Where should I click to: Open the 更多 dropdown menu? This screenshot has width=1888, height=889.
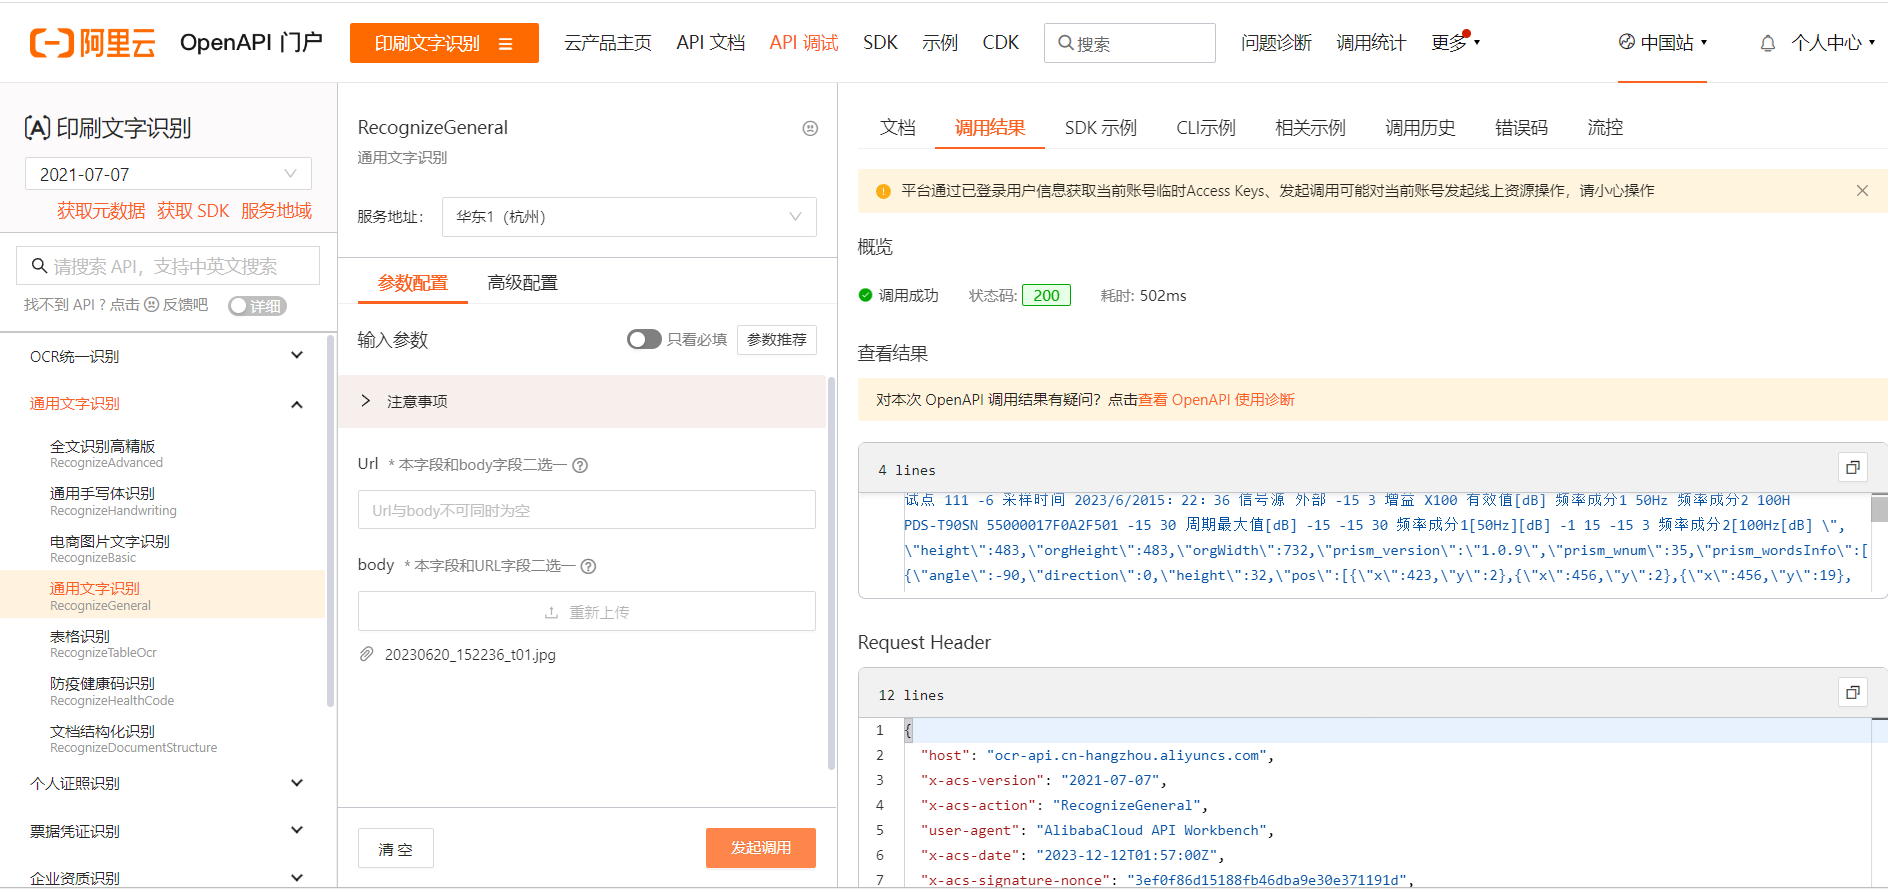pyautogui.click(x=1455, y=43)
